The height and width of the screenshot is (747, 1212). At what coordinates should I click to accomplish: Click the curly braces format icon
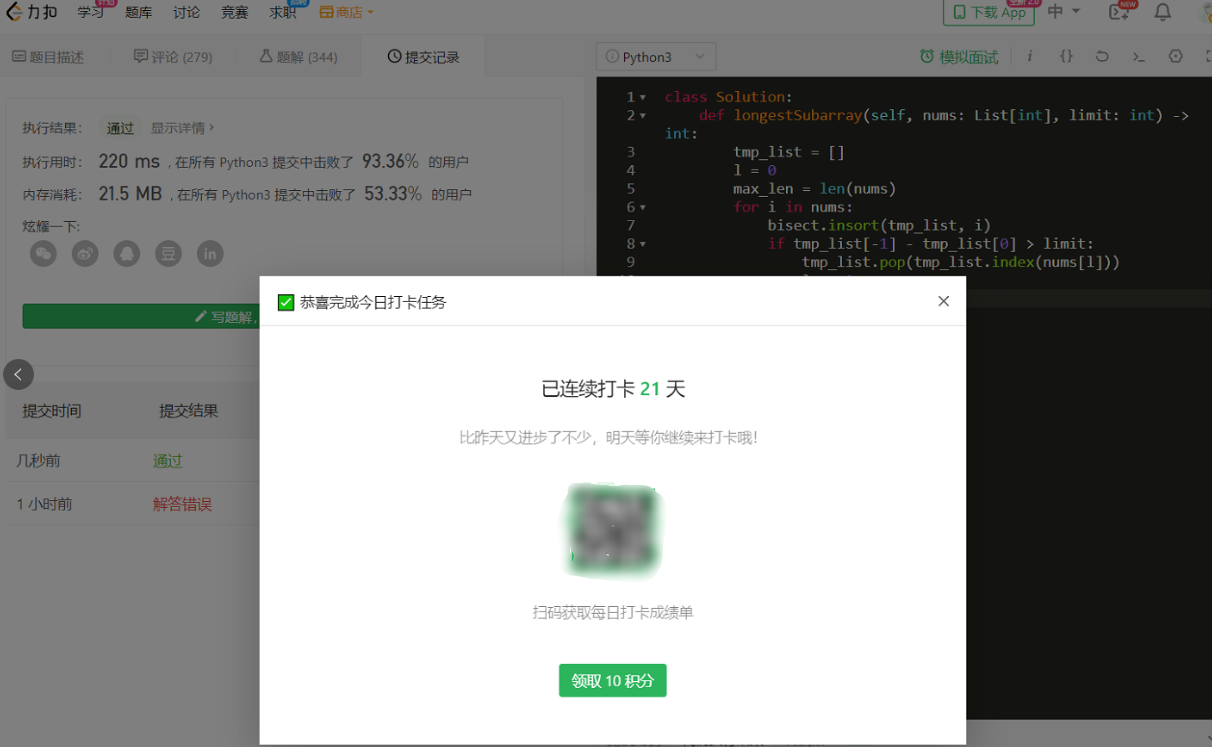1066,57
